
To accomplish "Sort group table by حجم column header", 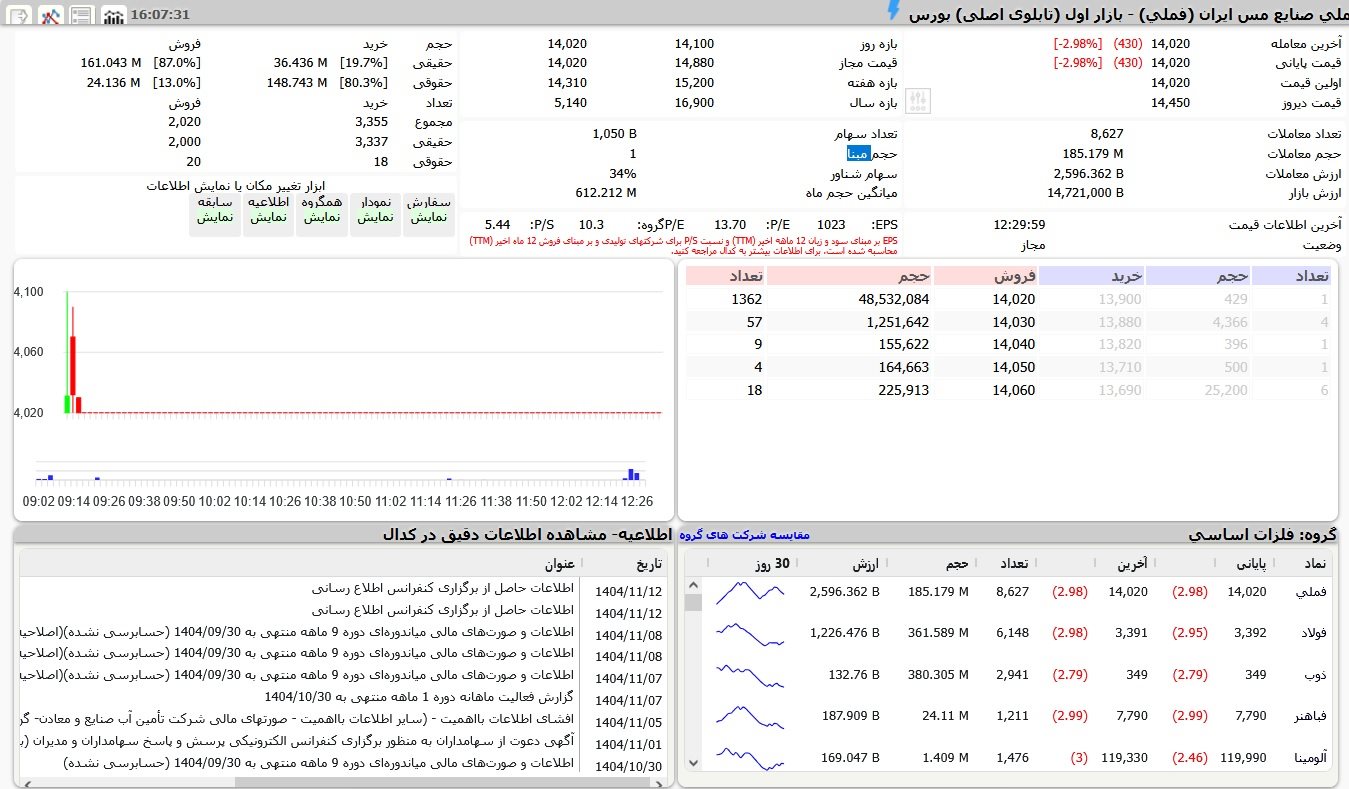I will 956,563.
